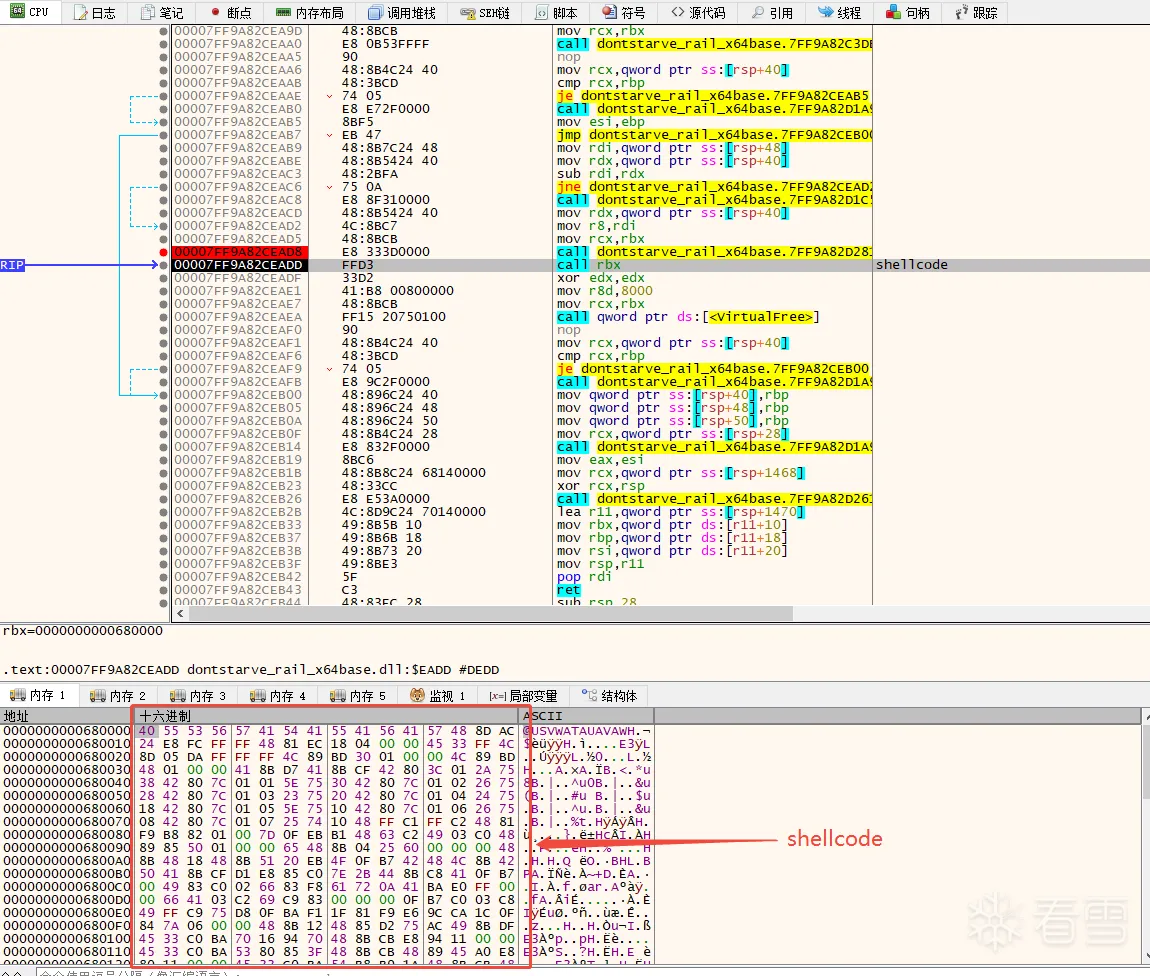Open the 符号 symbols tab
Image resolution: width=1150 pixels, height=976 pixels.
(624, 12)
